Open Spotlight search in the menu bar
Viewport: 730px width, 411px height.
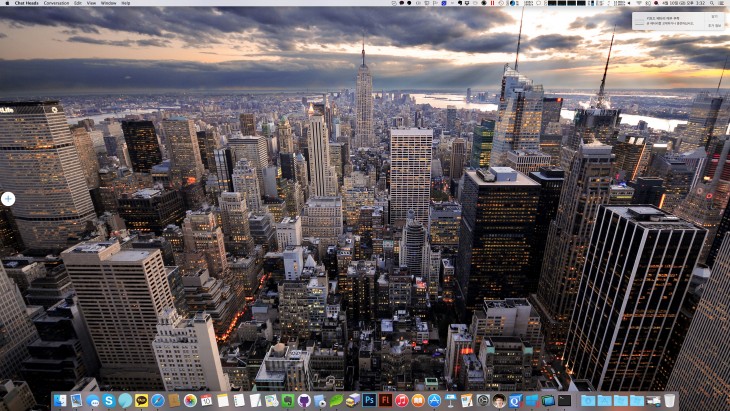coord(712,3)
